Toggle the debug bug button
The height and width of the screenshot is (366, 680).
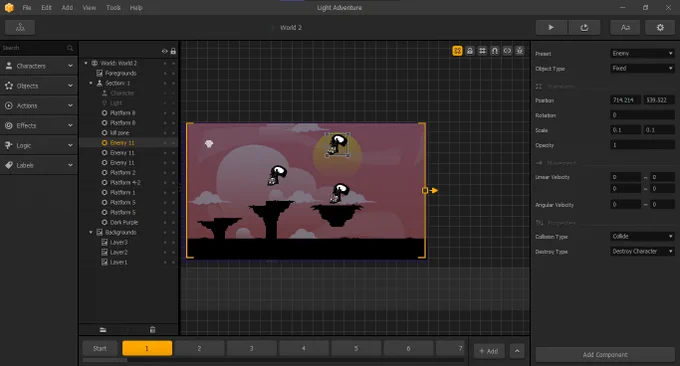point(520,51)
